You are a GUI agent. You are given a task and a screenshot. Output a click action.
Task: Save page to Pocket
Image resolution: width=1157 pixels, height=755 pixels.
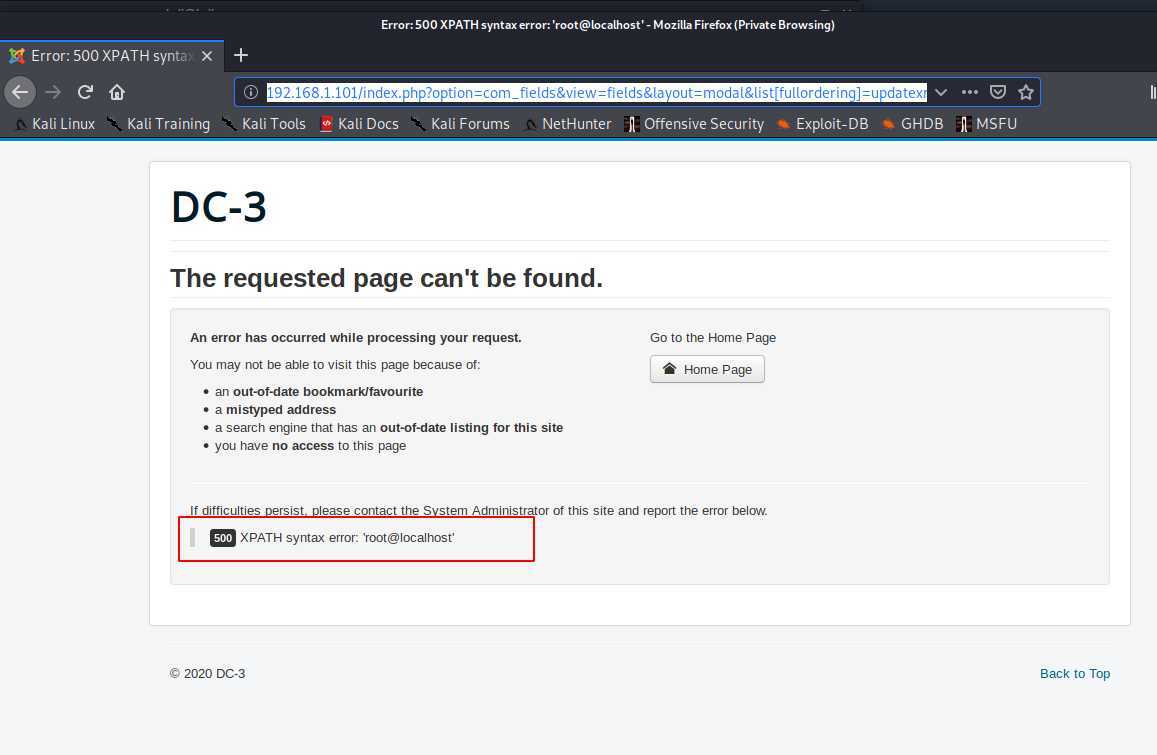(998, 92)
